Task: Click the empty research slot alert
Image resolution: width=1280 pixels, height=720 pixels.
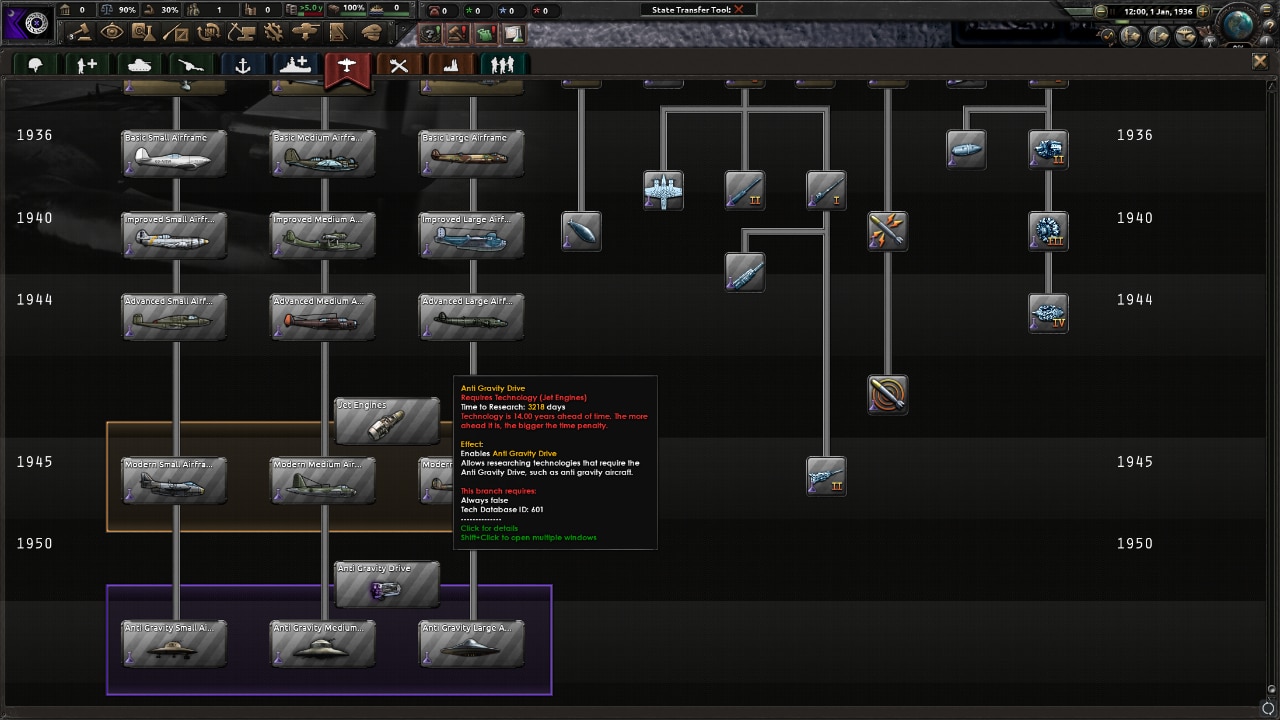Action: [514, 33]
